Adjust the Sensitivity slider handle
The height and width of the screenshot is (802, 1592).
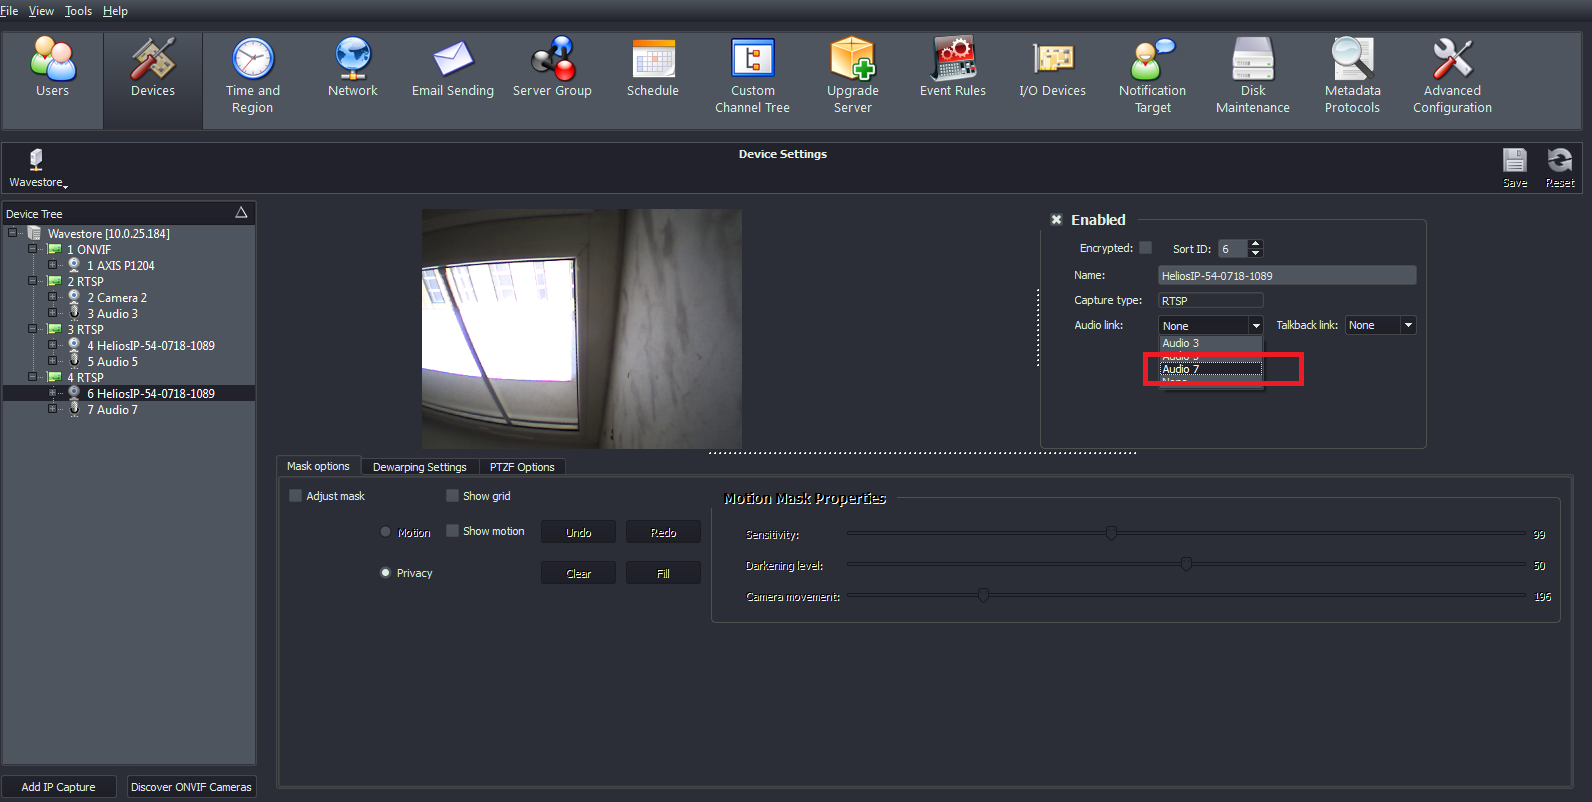point(1111,533)
